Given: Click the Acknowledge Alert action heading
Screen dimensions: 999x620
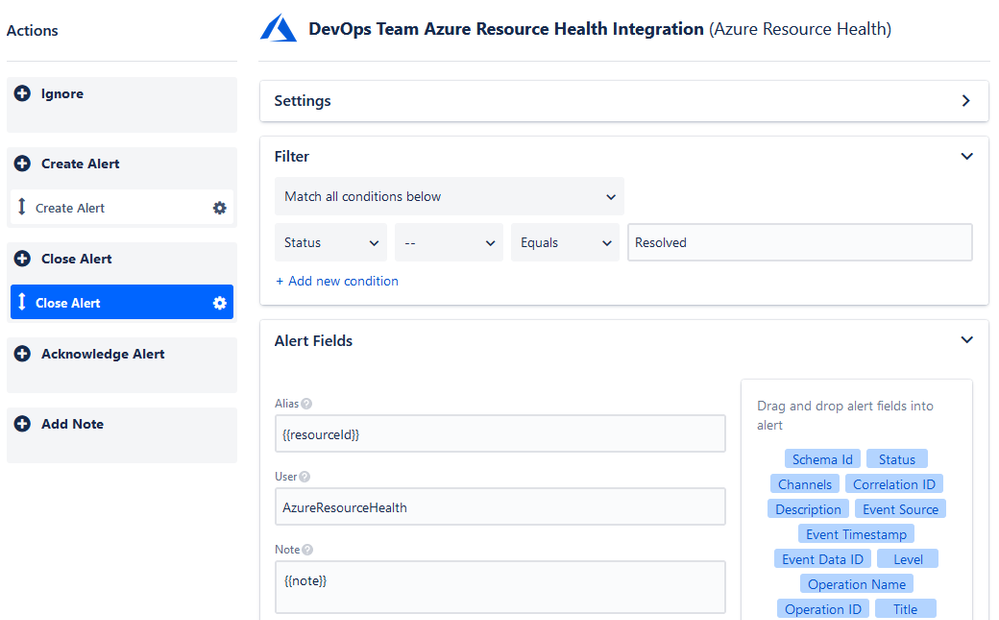Looking at the screenshot, I should [x=103, y=354].
